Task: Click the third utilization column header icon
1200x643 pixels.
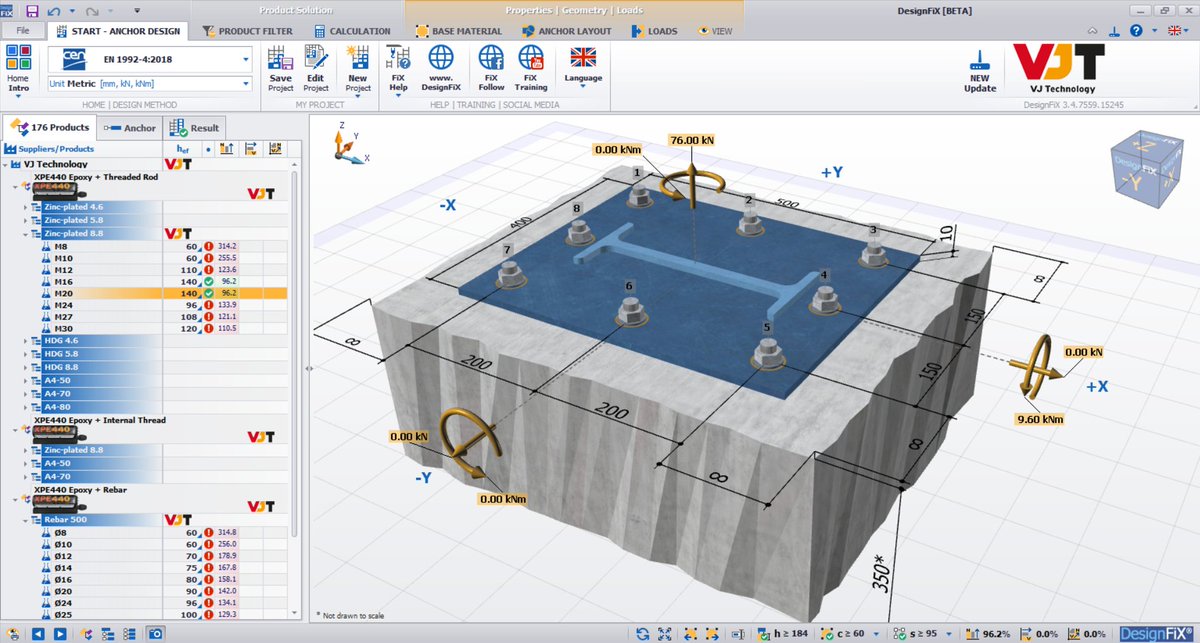Action: tap(274, 149)
